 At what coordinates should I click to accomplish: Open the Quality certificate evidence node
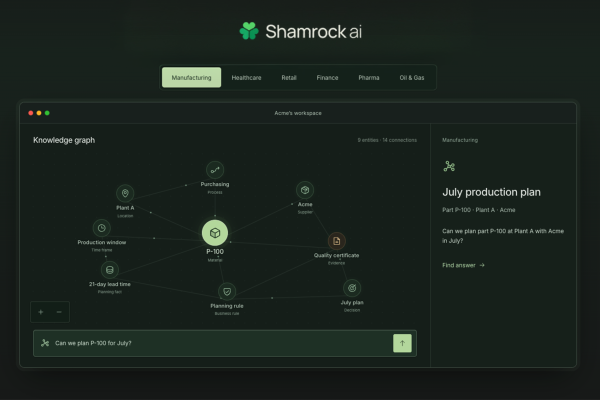point(336,241)
